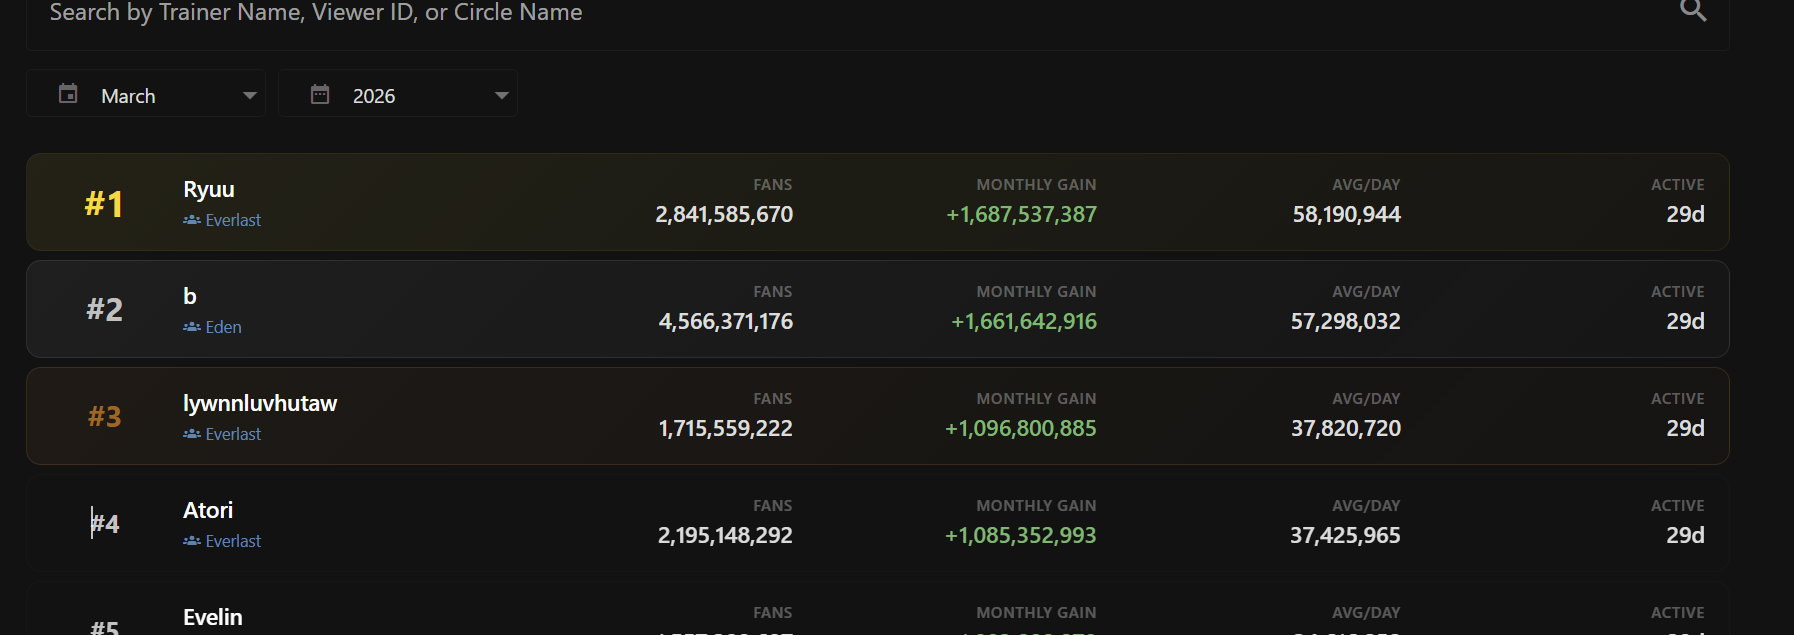Open Atori's Everlast circle link
This screenshot has height=635, width=1794.
(233, 541)
